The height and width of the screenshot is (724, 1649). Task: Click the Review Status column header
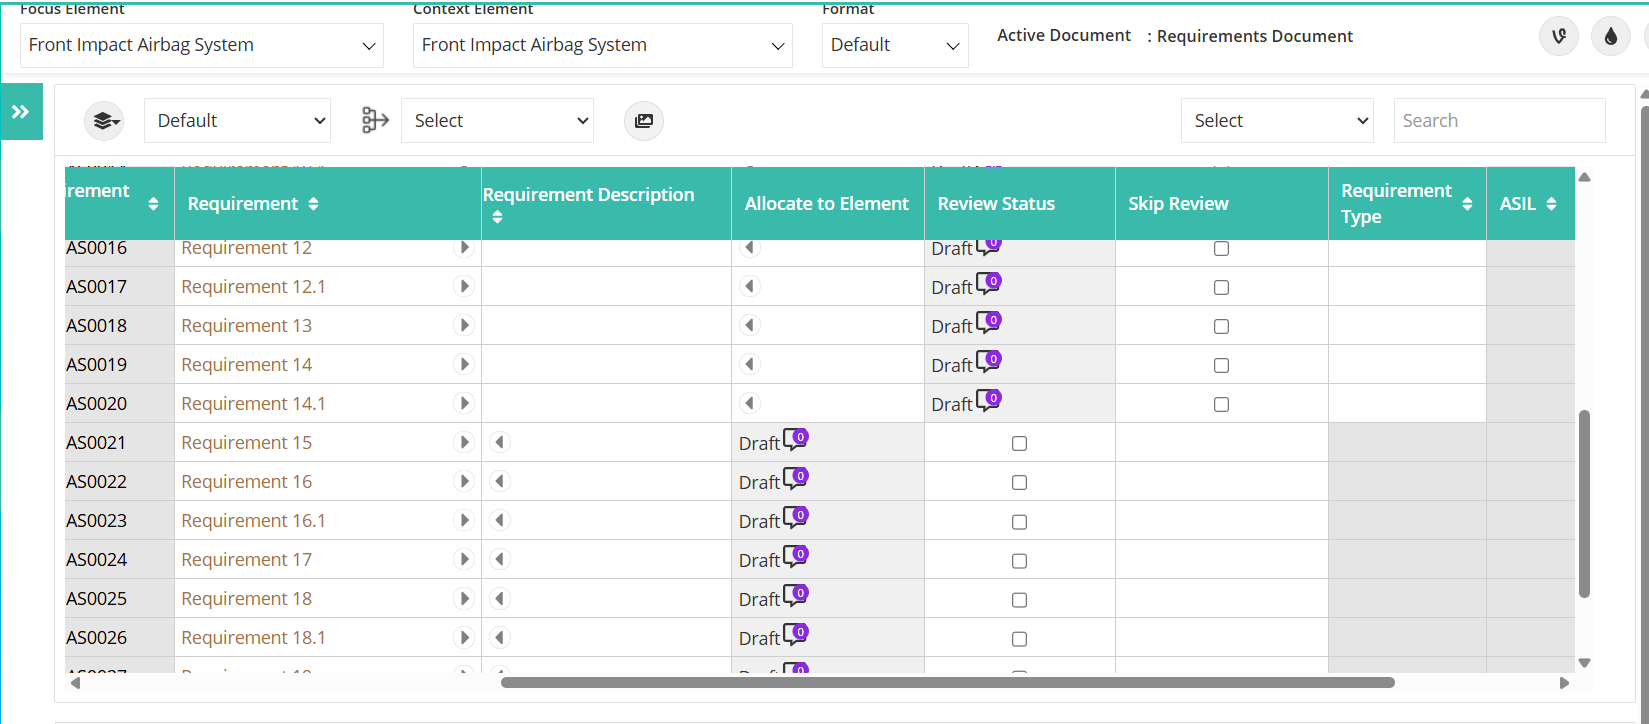coord(1019,204)
